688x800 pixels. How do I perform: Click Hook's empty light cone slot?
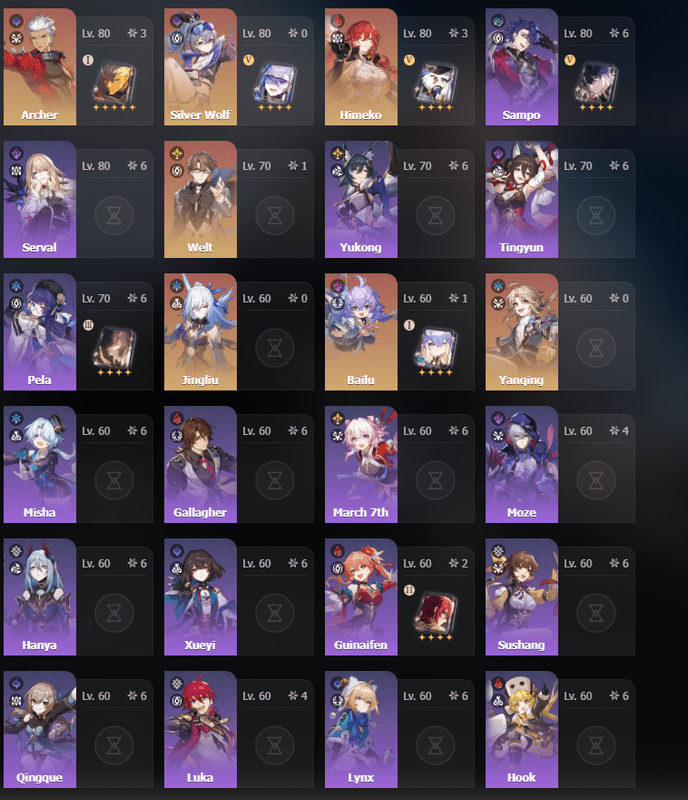[x=596, y=745]
